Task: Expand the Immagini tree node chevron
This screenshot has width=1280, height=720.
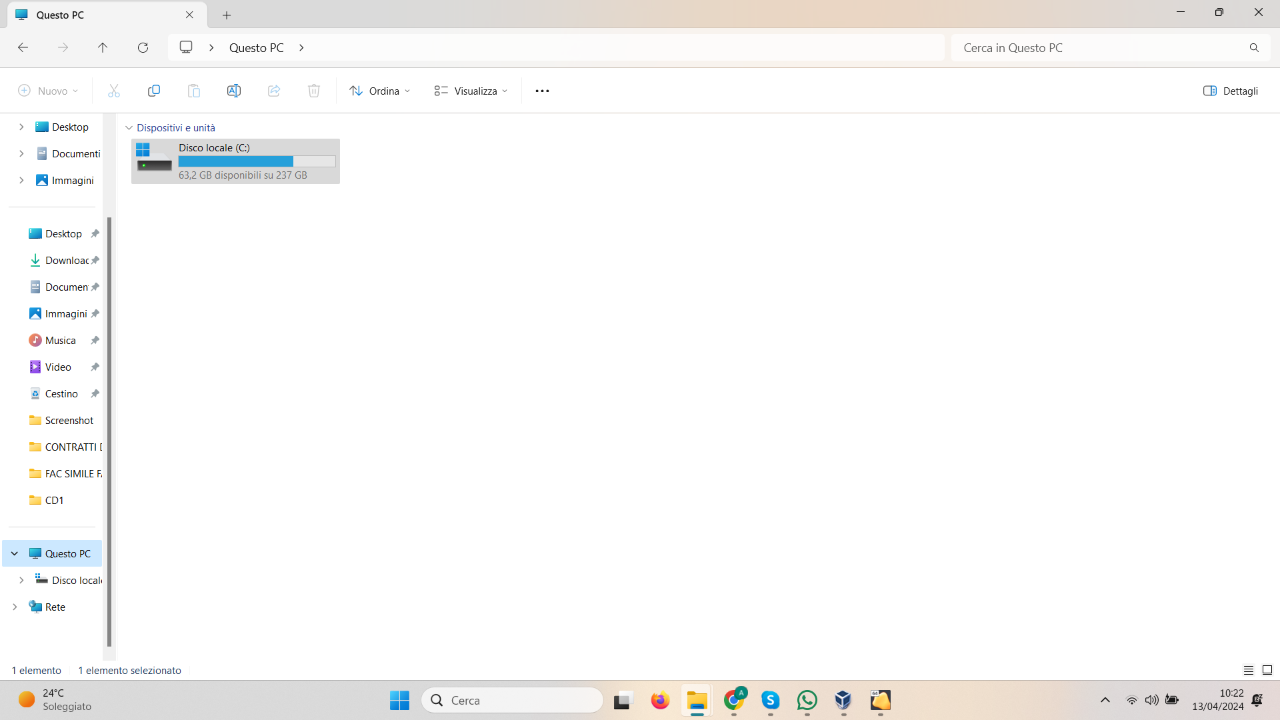Action: pyautogui.click(x=21, y=180)
